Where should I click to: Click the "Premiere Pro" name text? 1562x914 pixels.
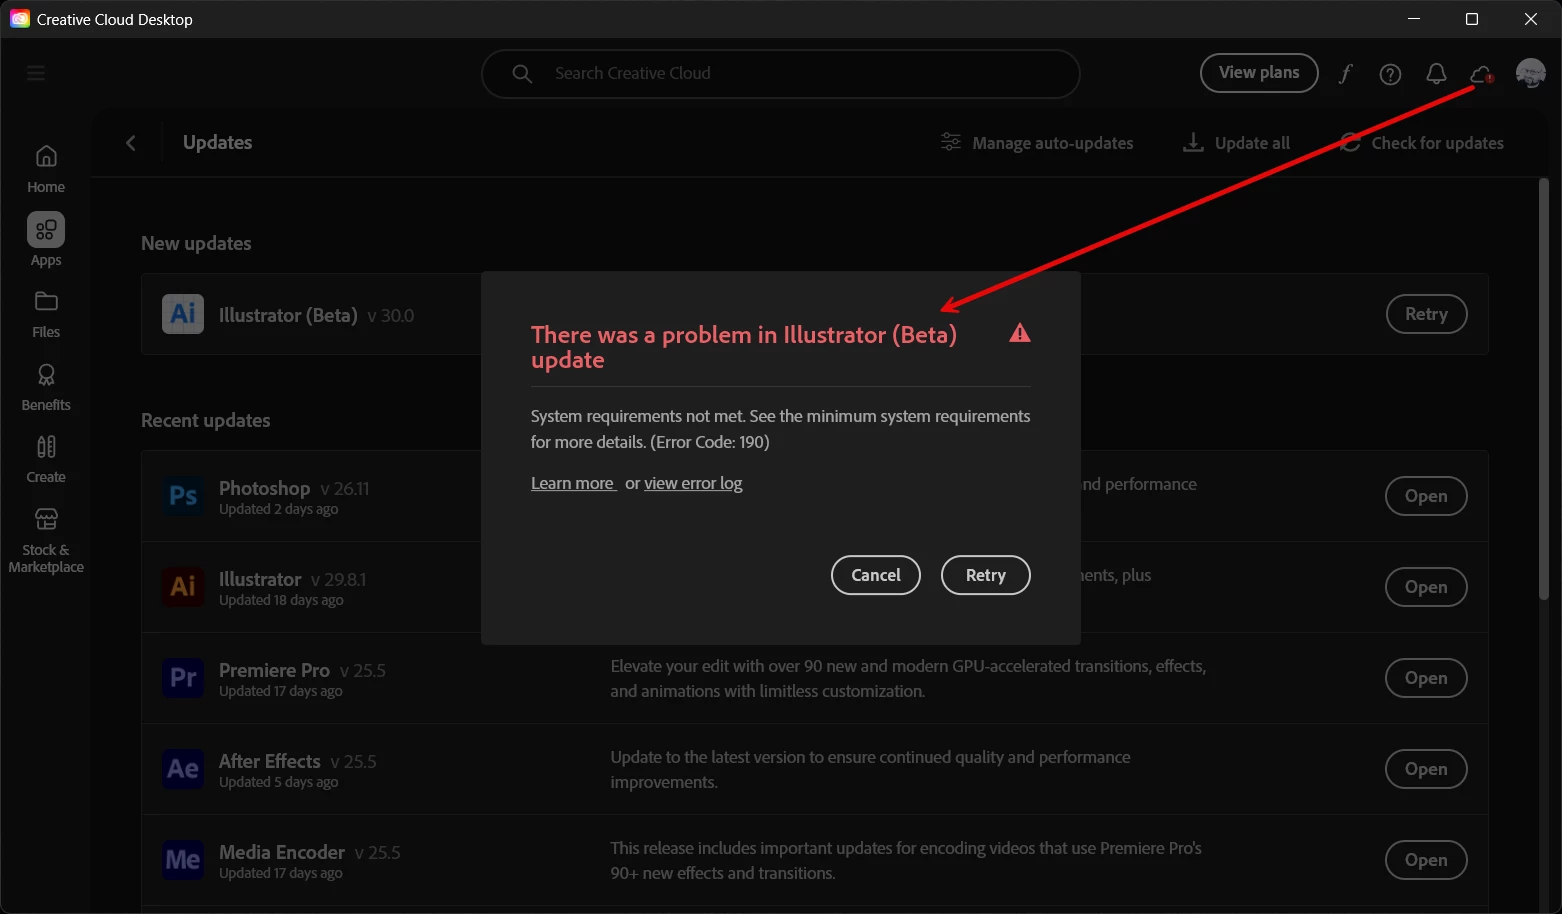pyautogui.click(x=274, y=670)
